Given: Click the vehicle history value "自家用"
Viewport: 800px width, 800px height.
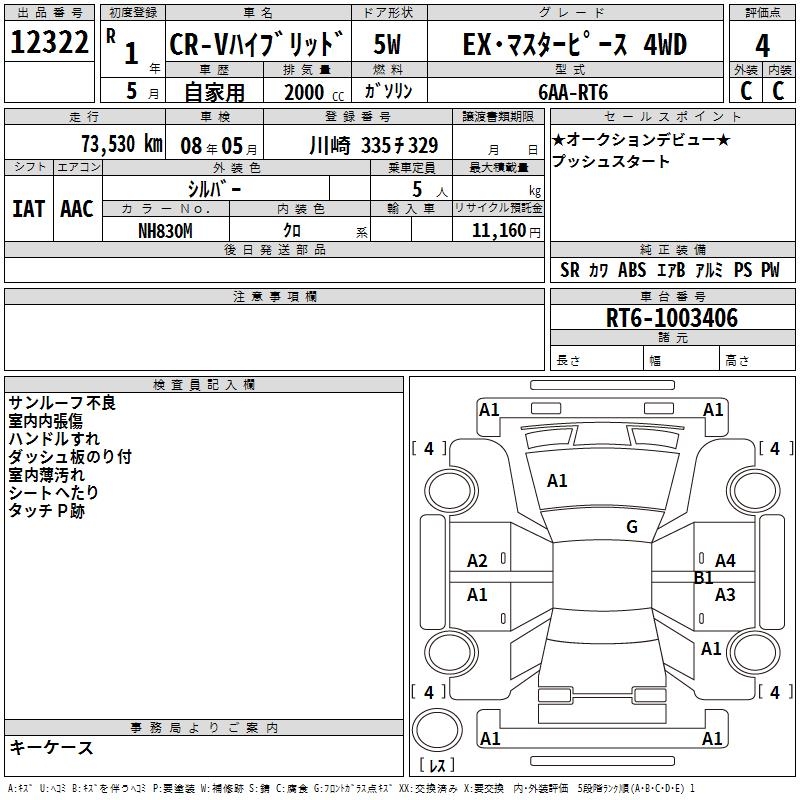Looking at the screenshot, I should tap(214, 92).
